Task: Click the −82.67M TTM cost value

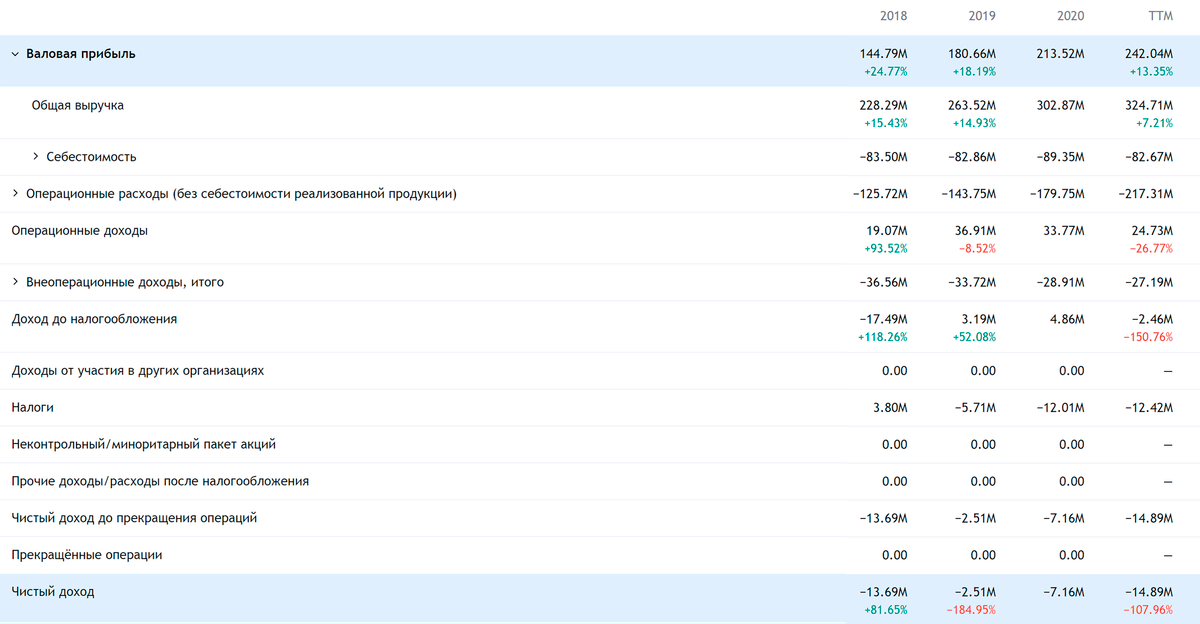Action: 1149,157
